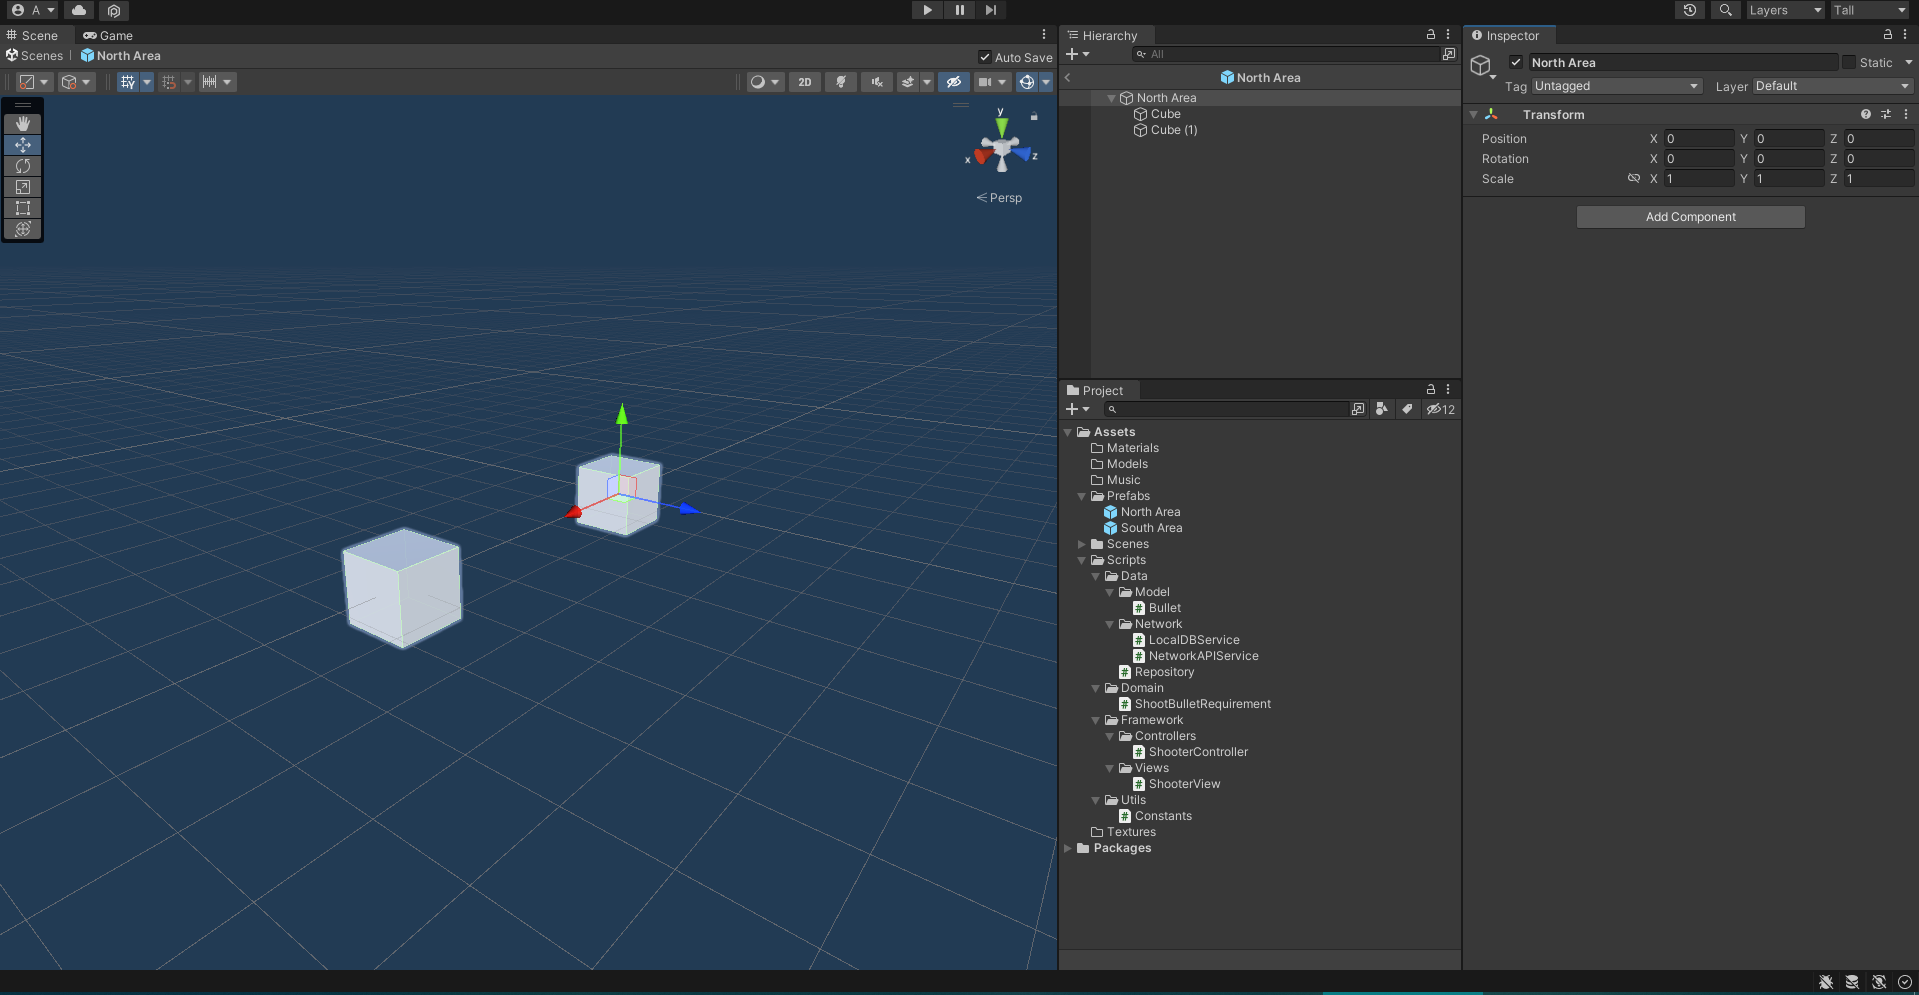
Task: Open the Layers dropdown in the top bar
Action: click(x=1786, y=10)
